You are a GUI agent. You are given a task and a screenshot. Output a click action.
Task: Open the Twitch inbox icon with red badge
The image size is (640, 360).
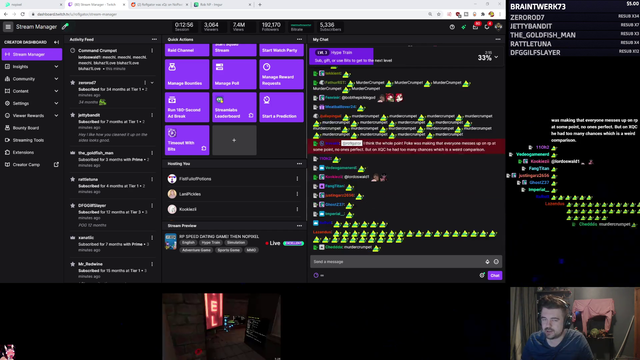[476, 27]
